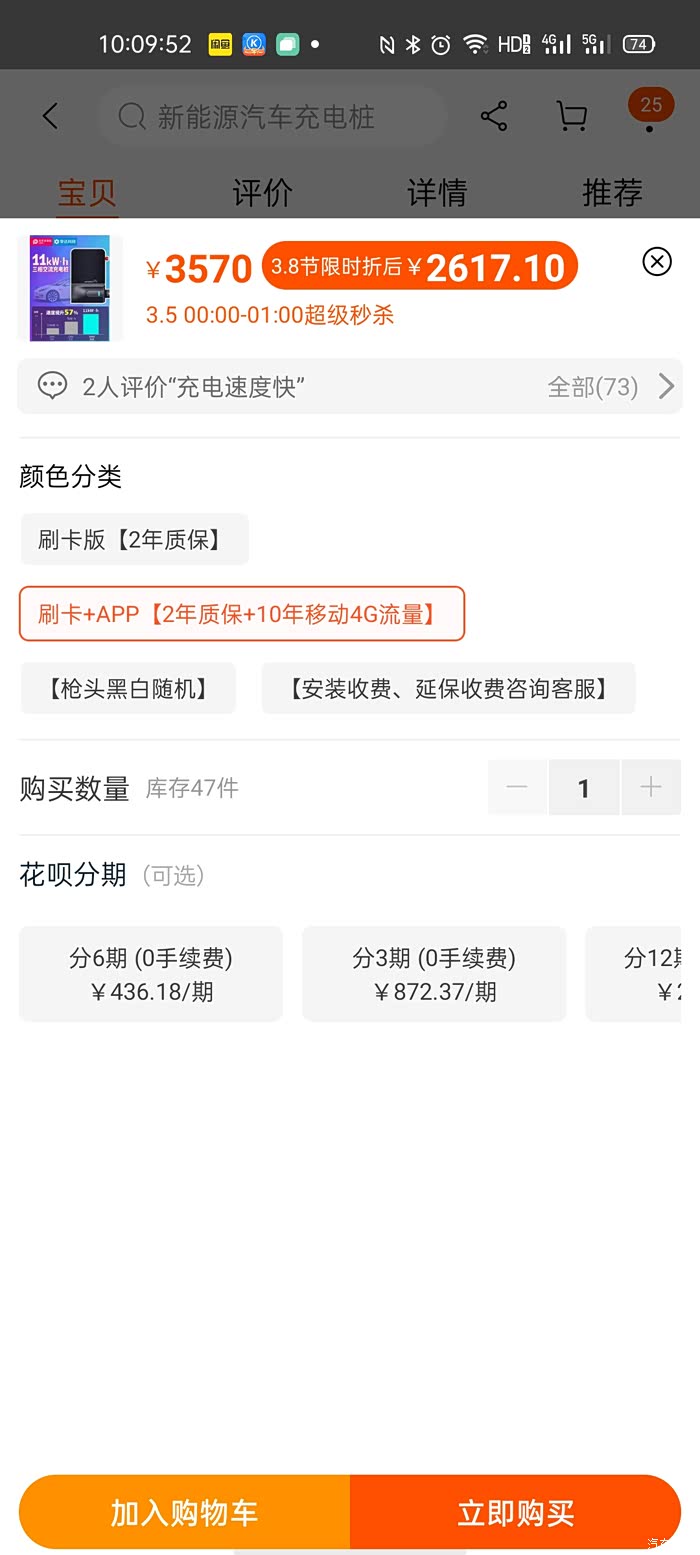Choose 分6期 installment plan

click(151, 974)
